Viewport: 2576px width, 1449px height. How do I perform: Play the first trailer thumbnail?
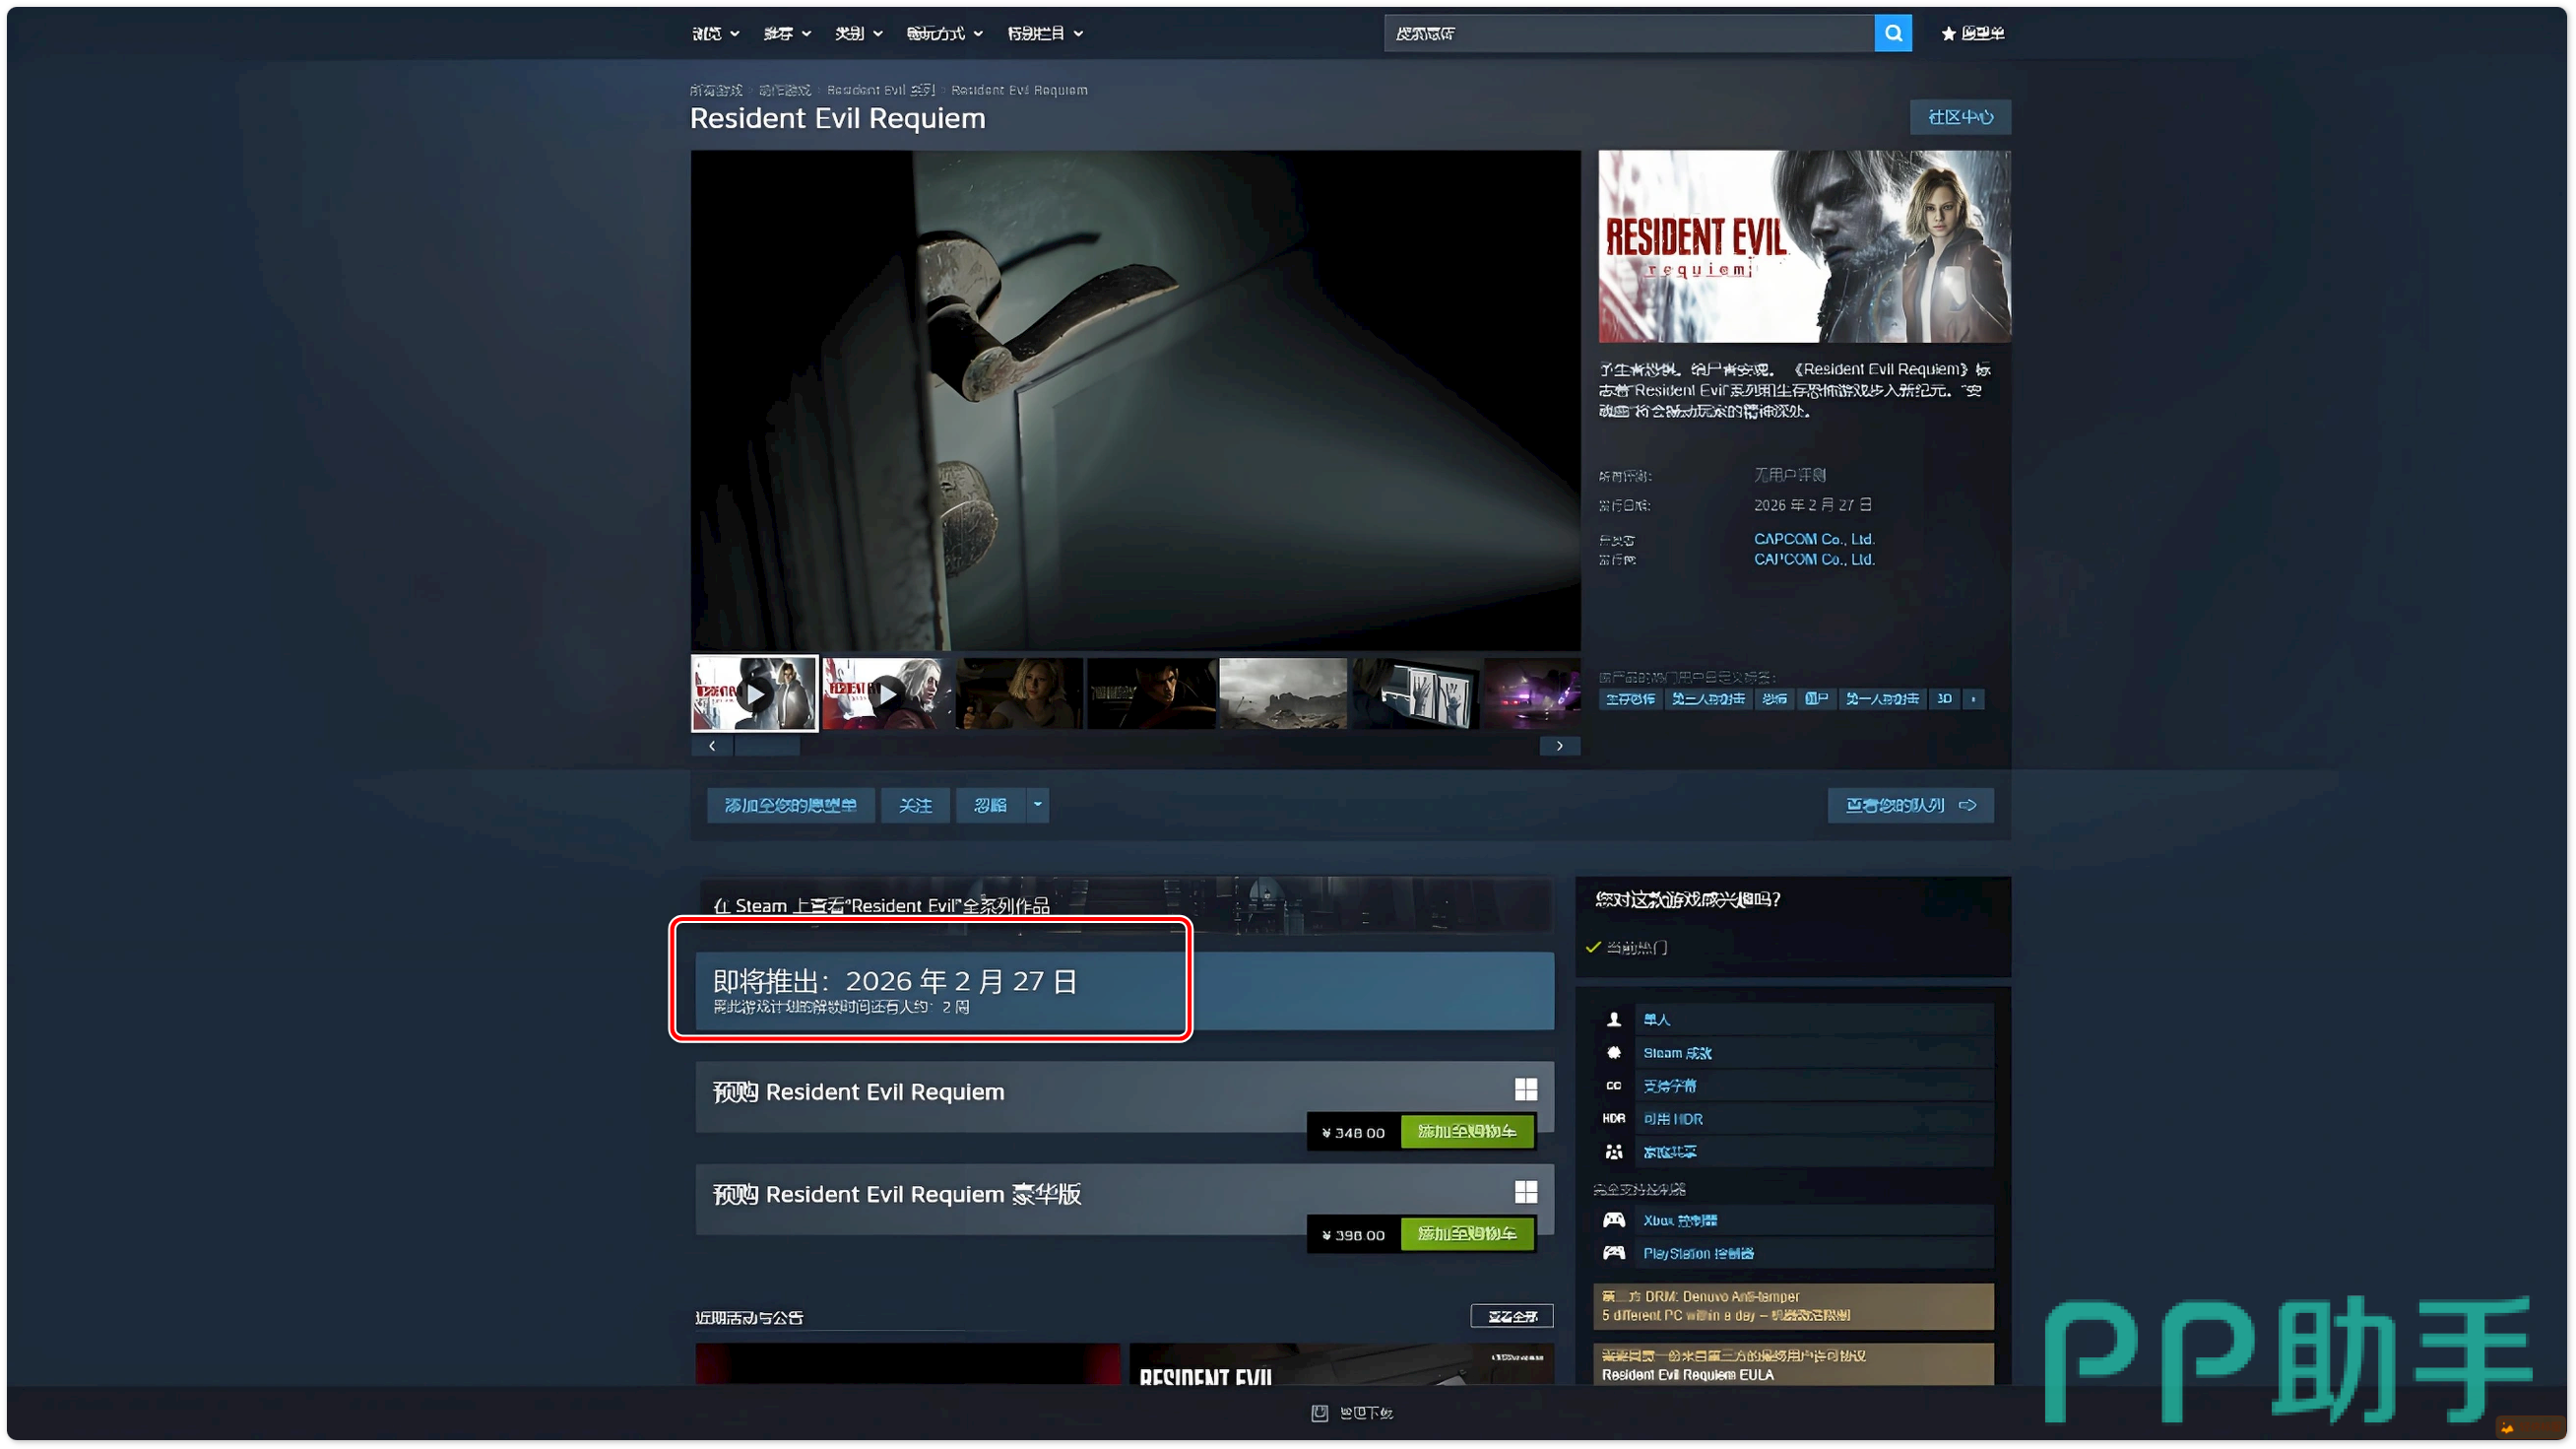coord(755,693)
